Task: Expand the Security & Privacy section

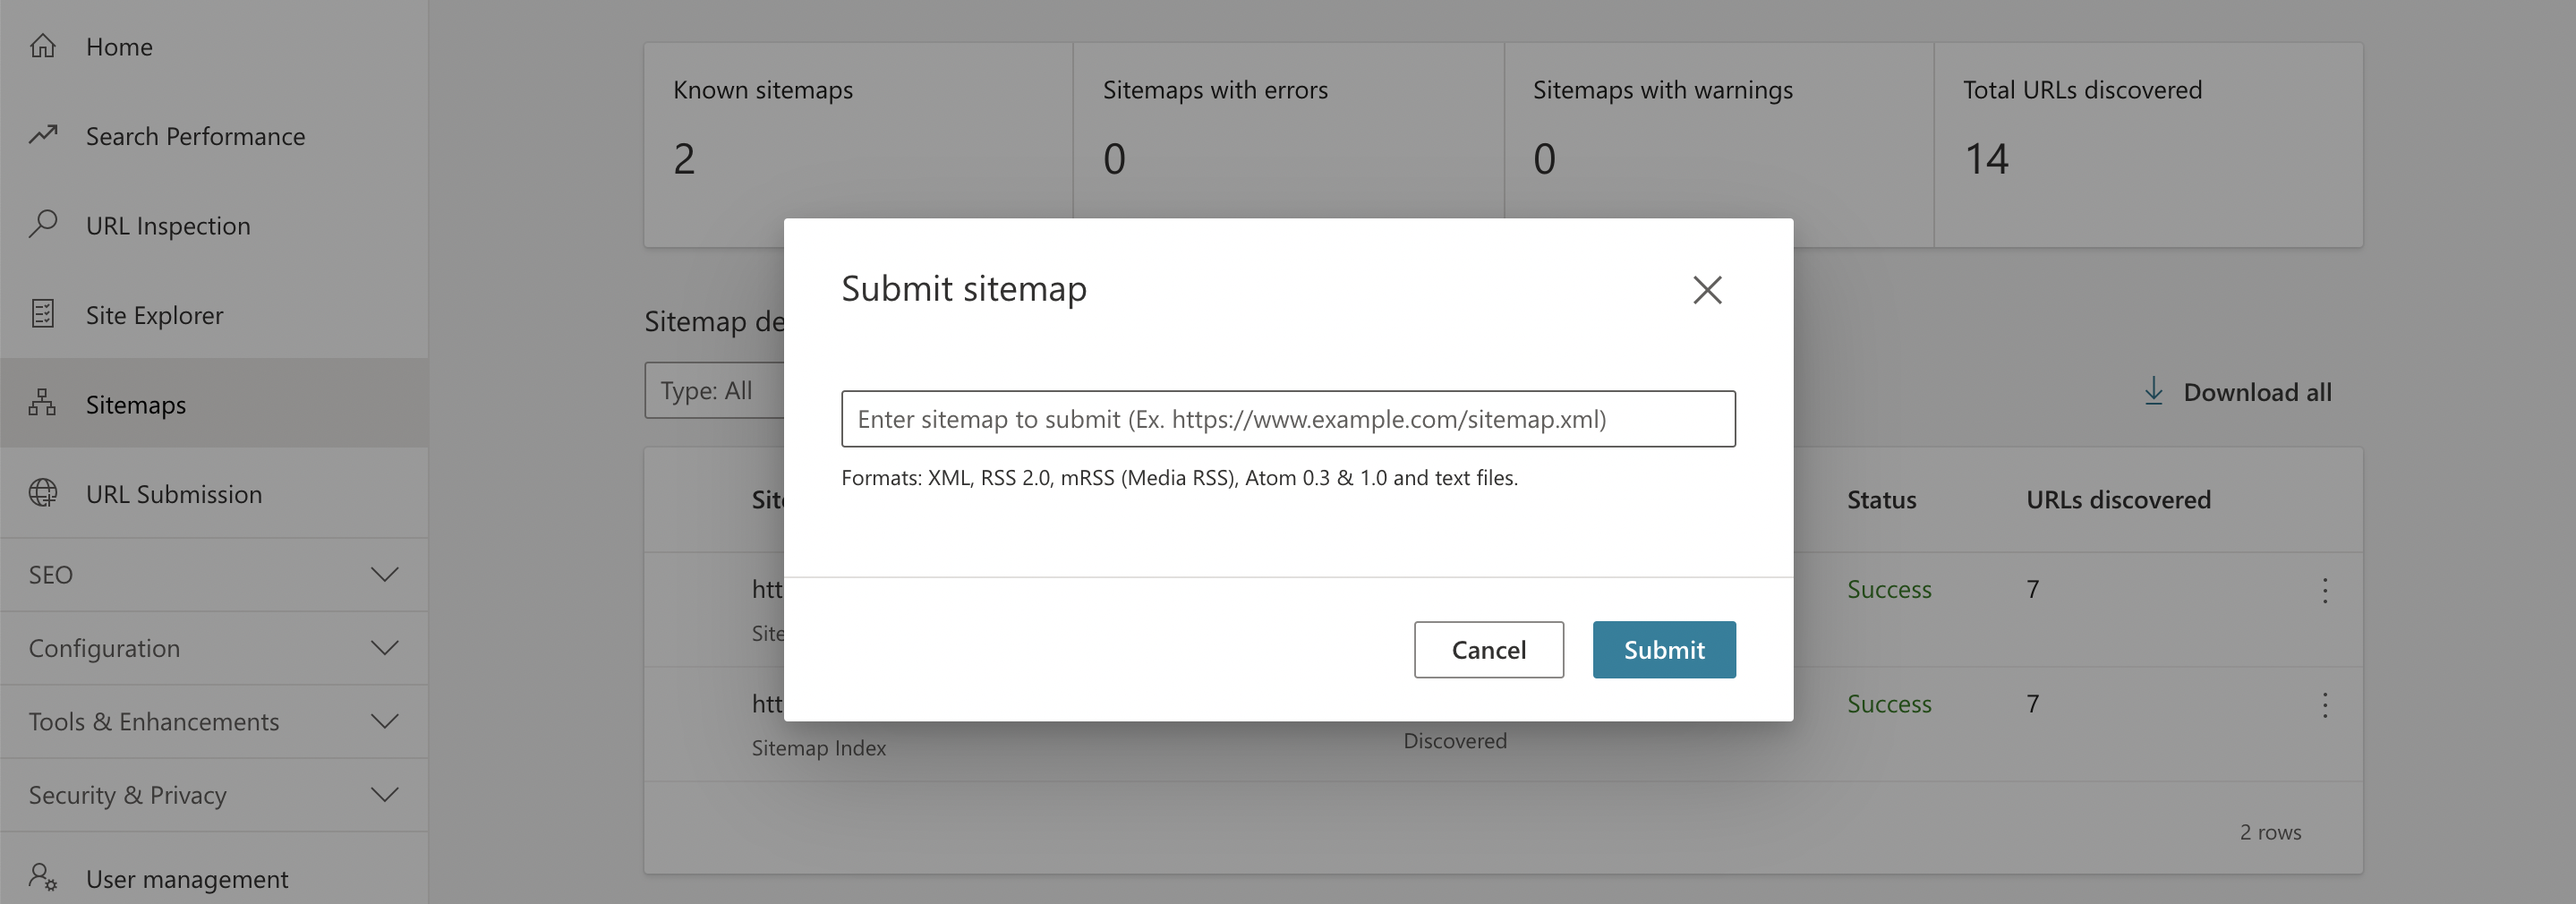Action: (214, 795)
